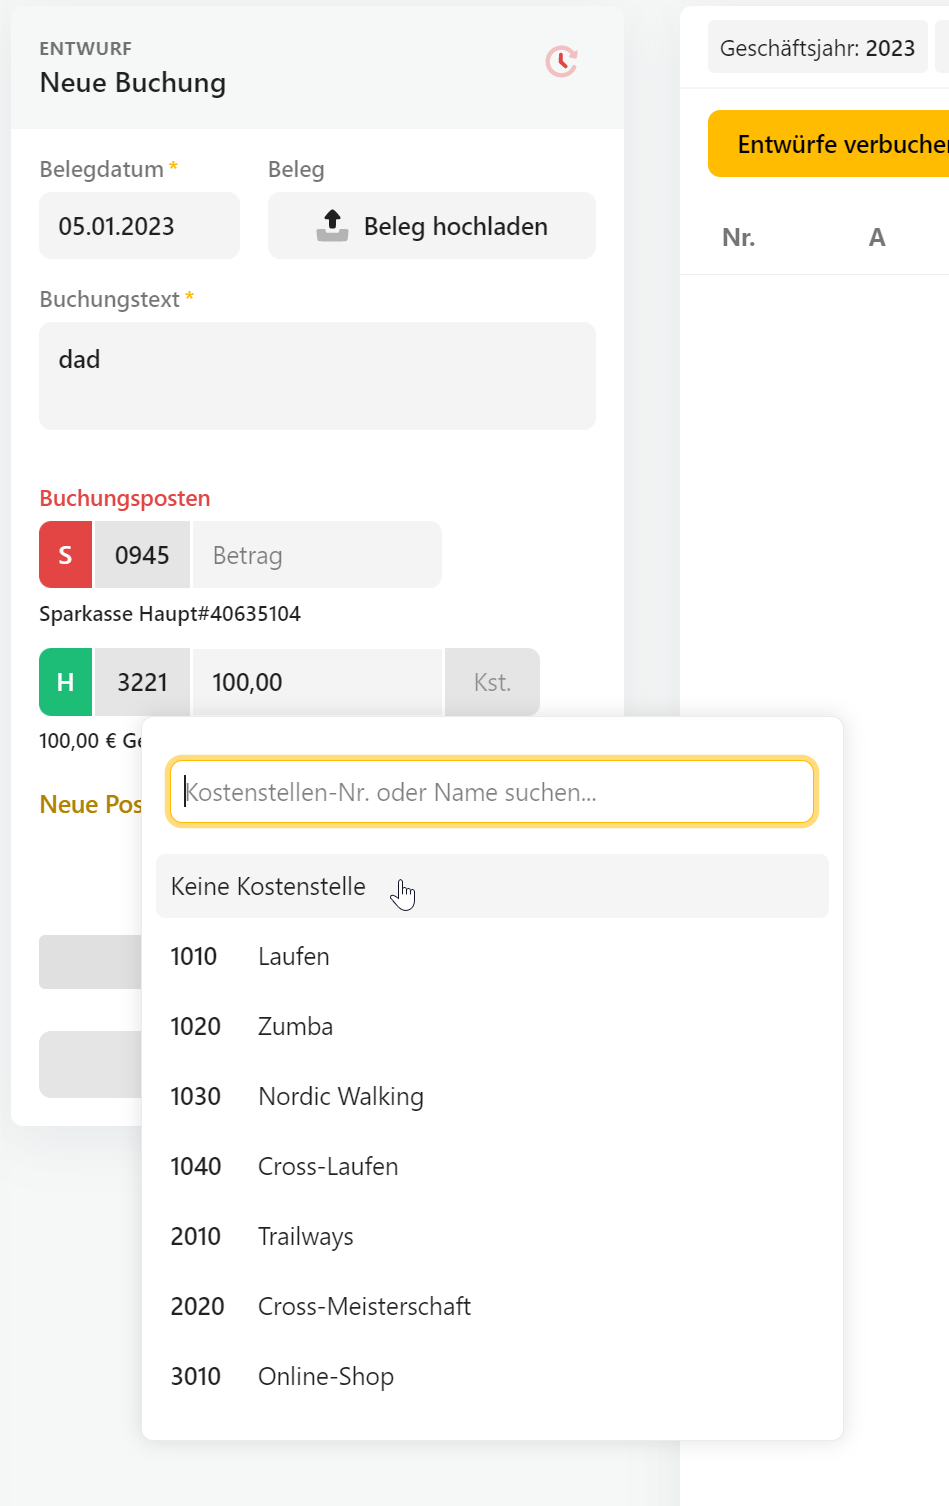949x1506 pixels.
Task: Open the Geschäftsjahr 2023 selector
Action: pos(817,48)
